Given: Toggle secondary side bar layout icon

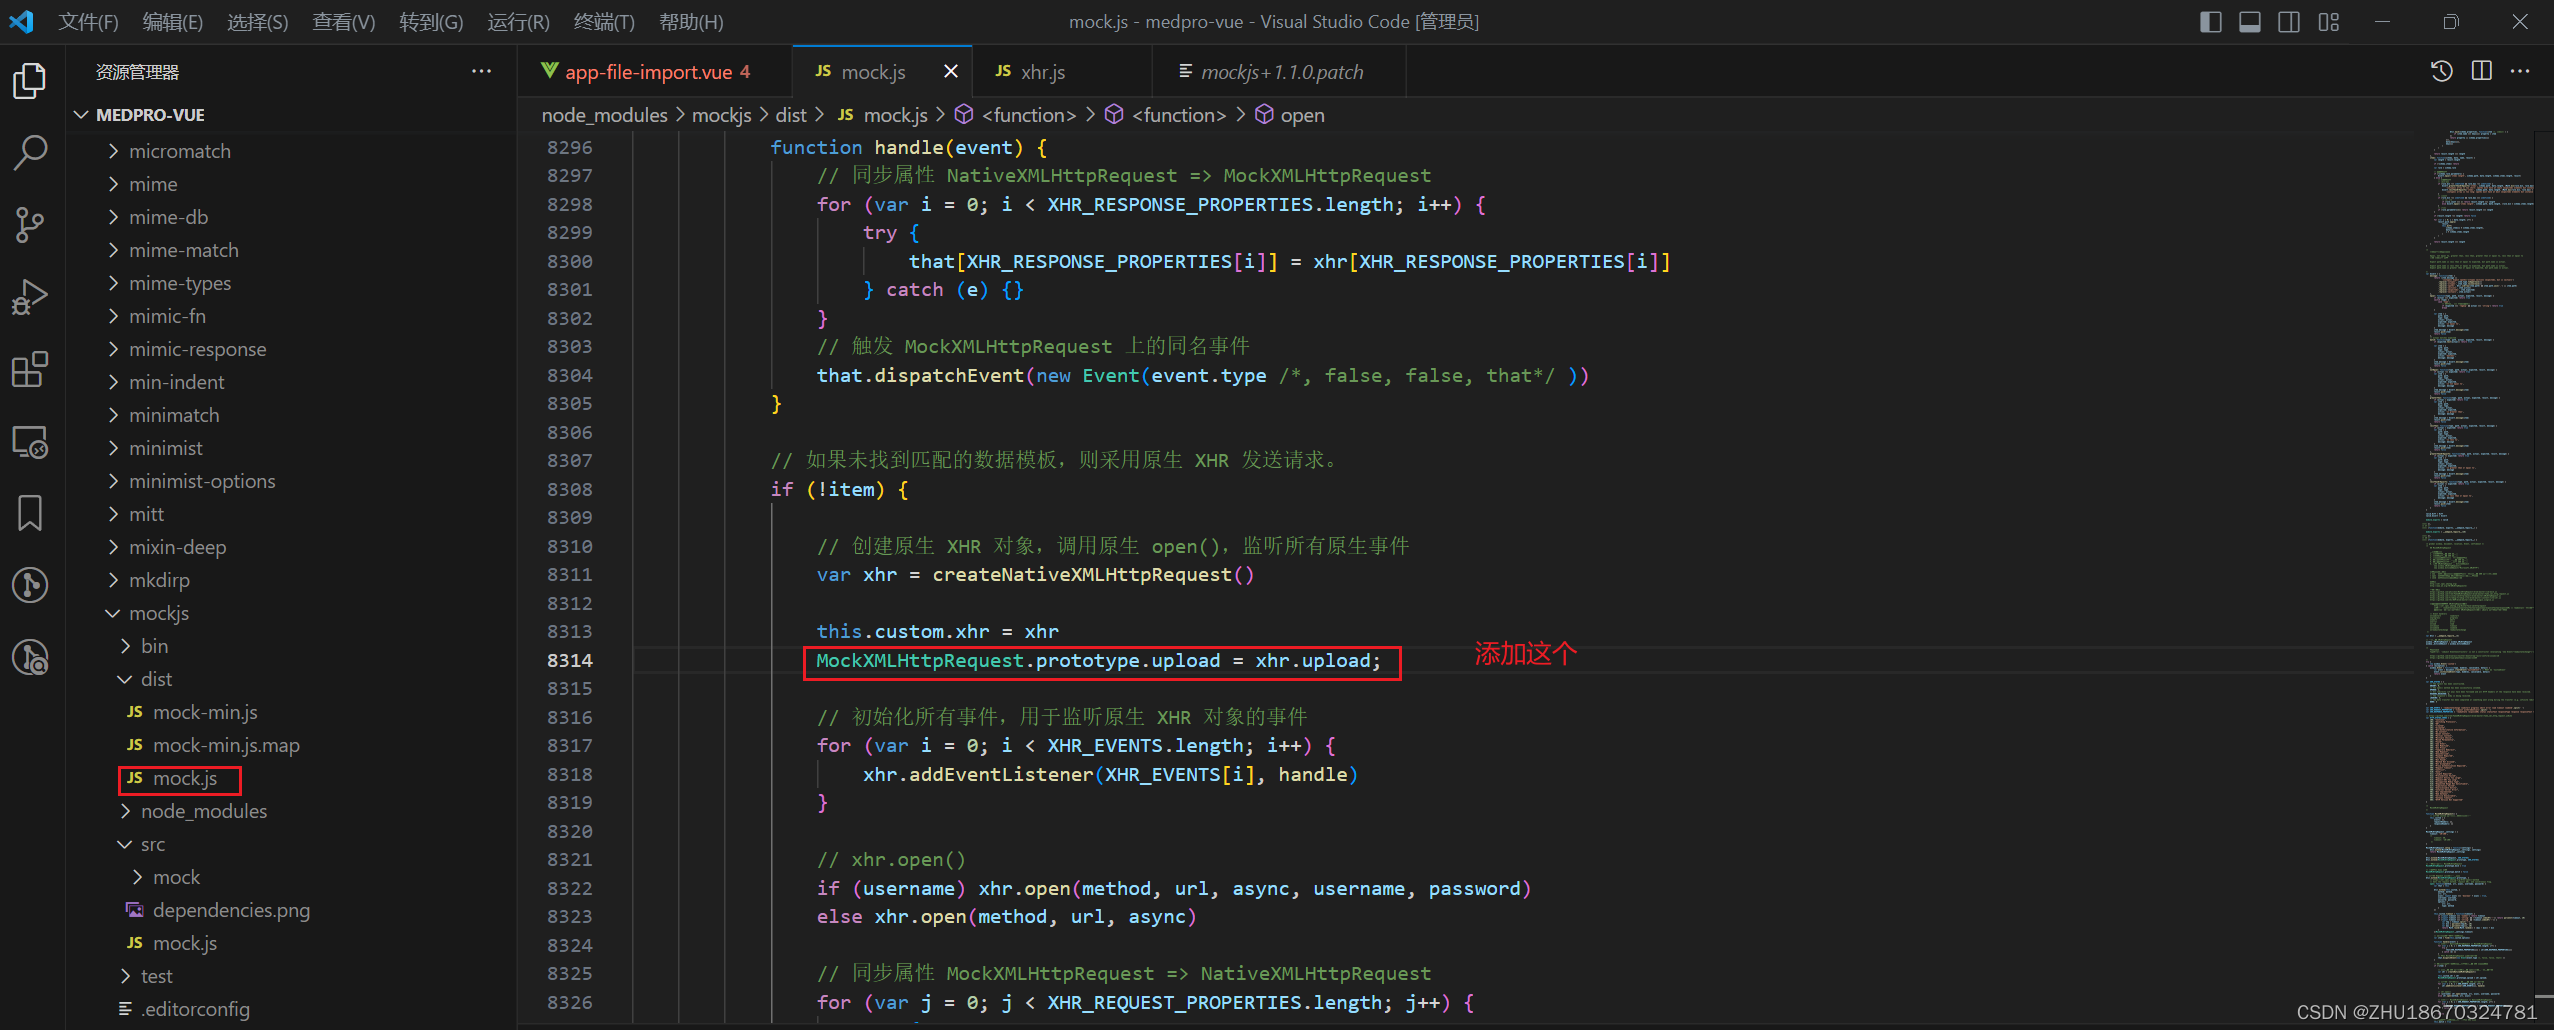Looking at the screenshot, I should [x=2289, y=22].
